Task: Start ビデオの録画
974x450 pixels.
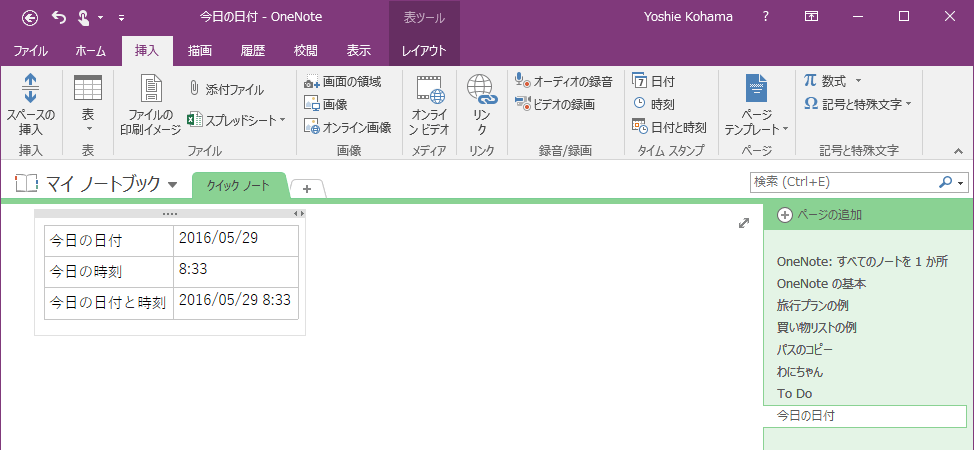Action: [x=555, y=104]
